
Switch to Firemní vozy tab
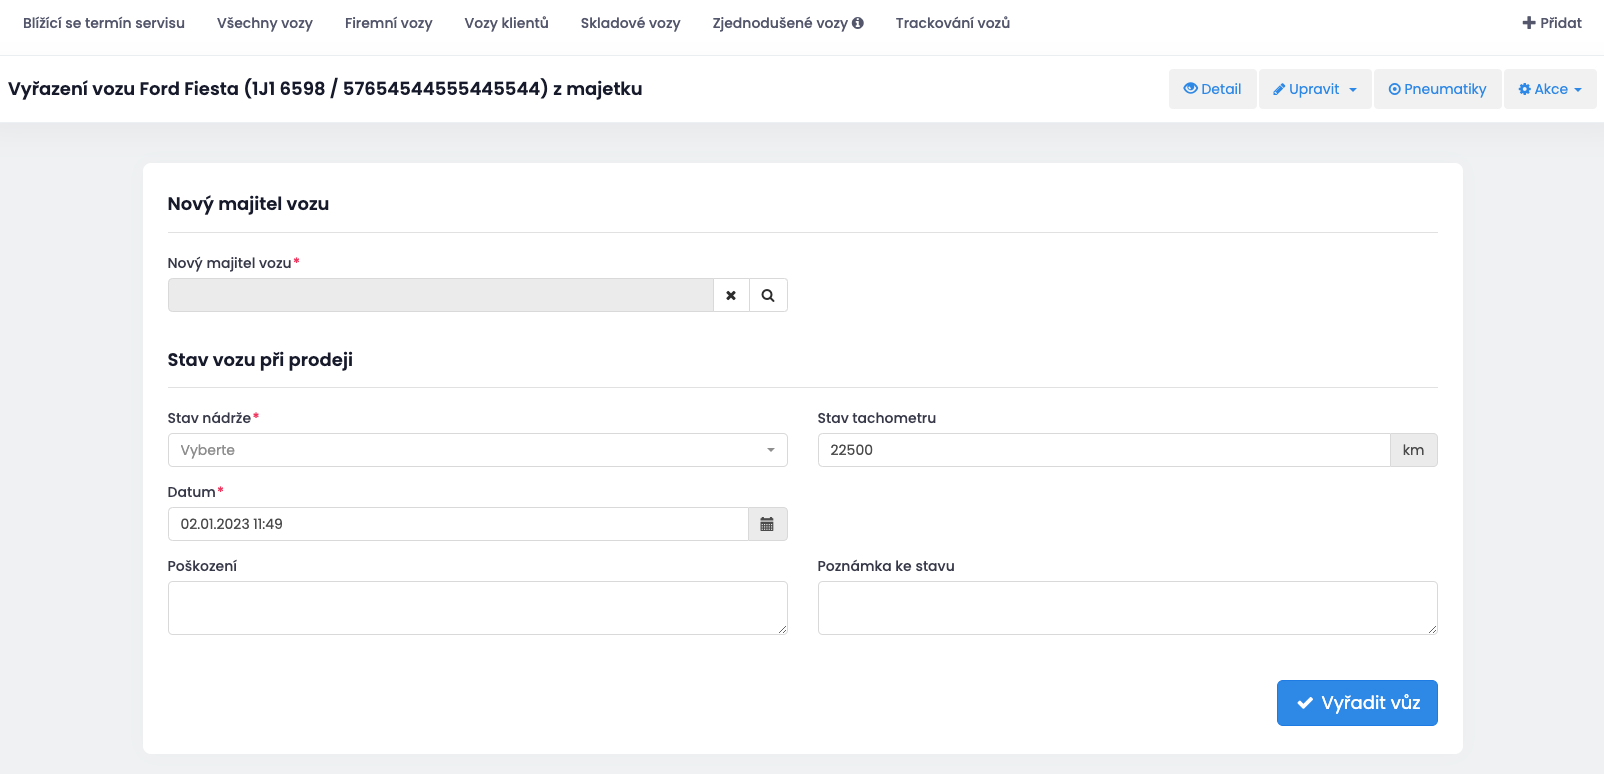coord(389,23)
